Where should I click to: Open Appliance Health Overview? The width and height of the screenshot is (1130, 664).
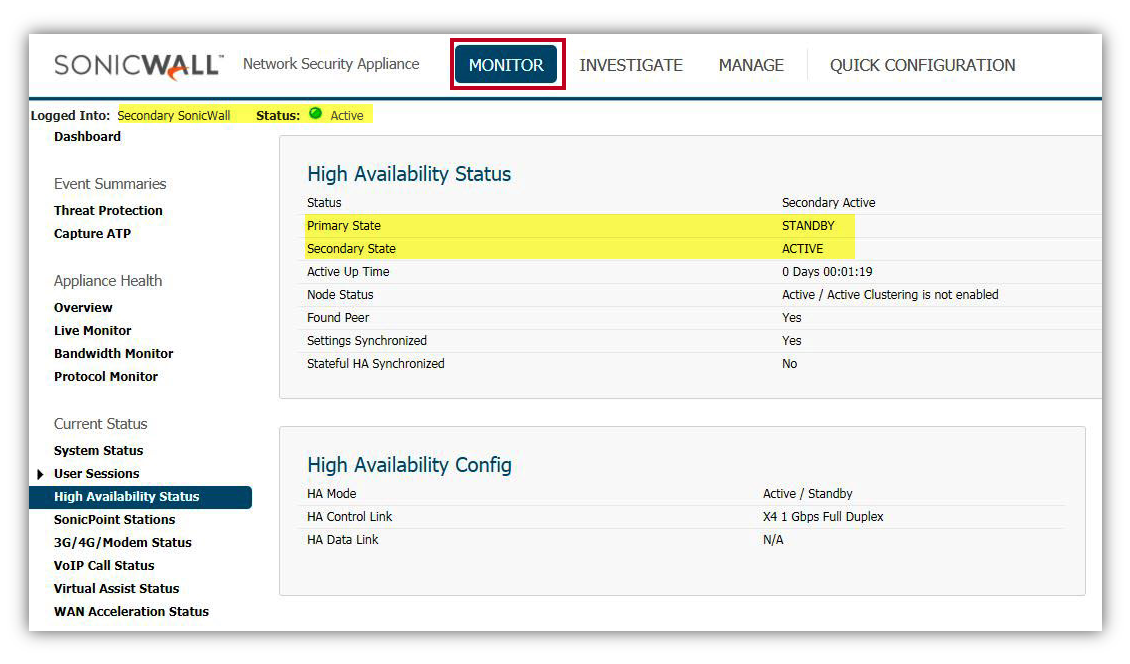pyautogui.click(x=83, y=308)
